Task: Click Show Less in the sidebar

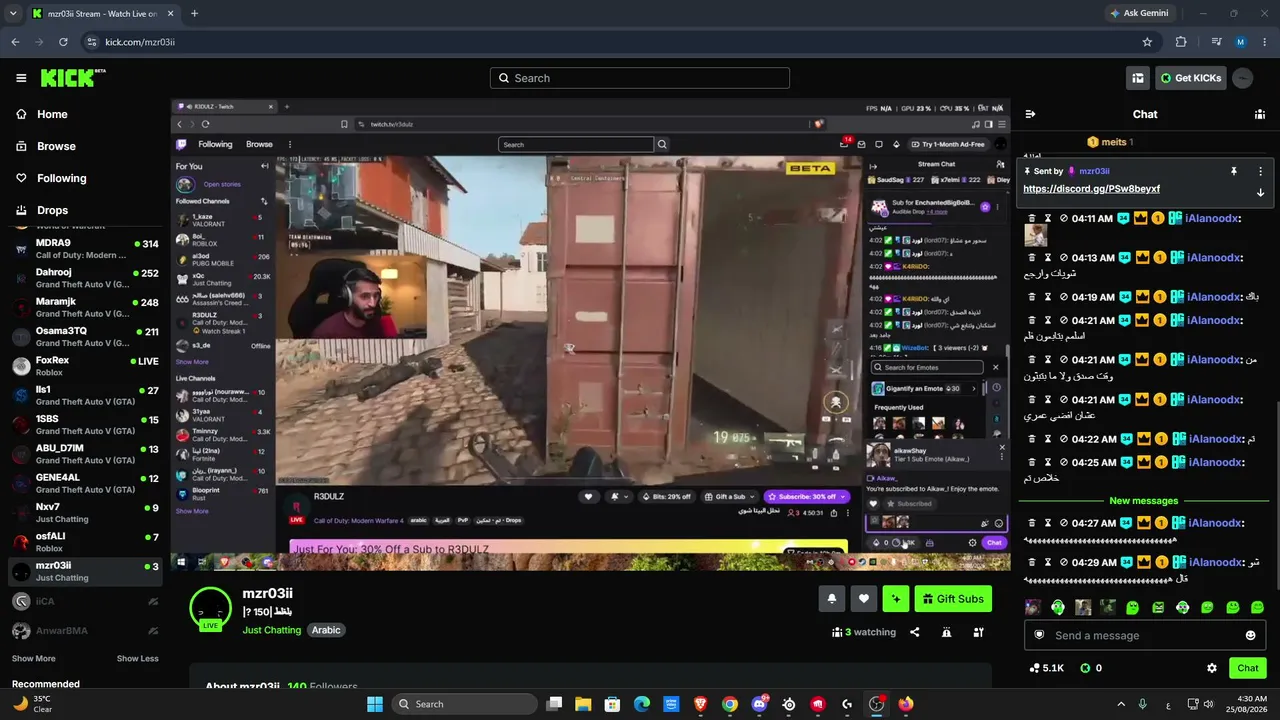Action: pyautogui.click(x=137, y=658)
